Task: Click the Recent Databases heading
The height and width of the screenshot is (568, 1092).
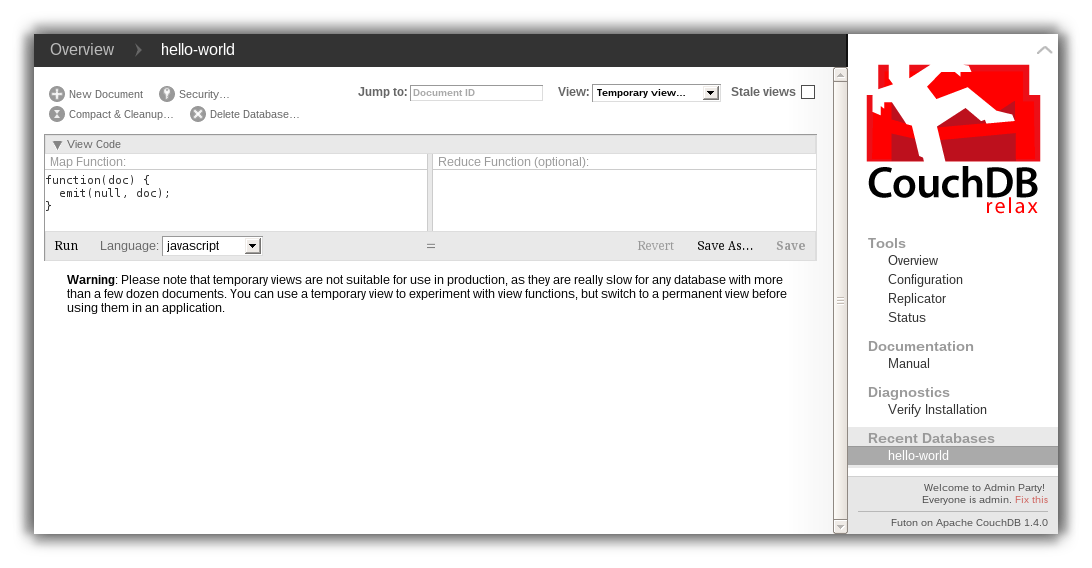Action: 930,438
